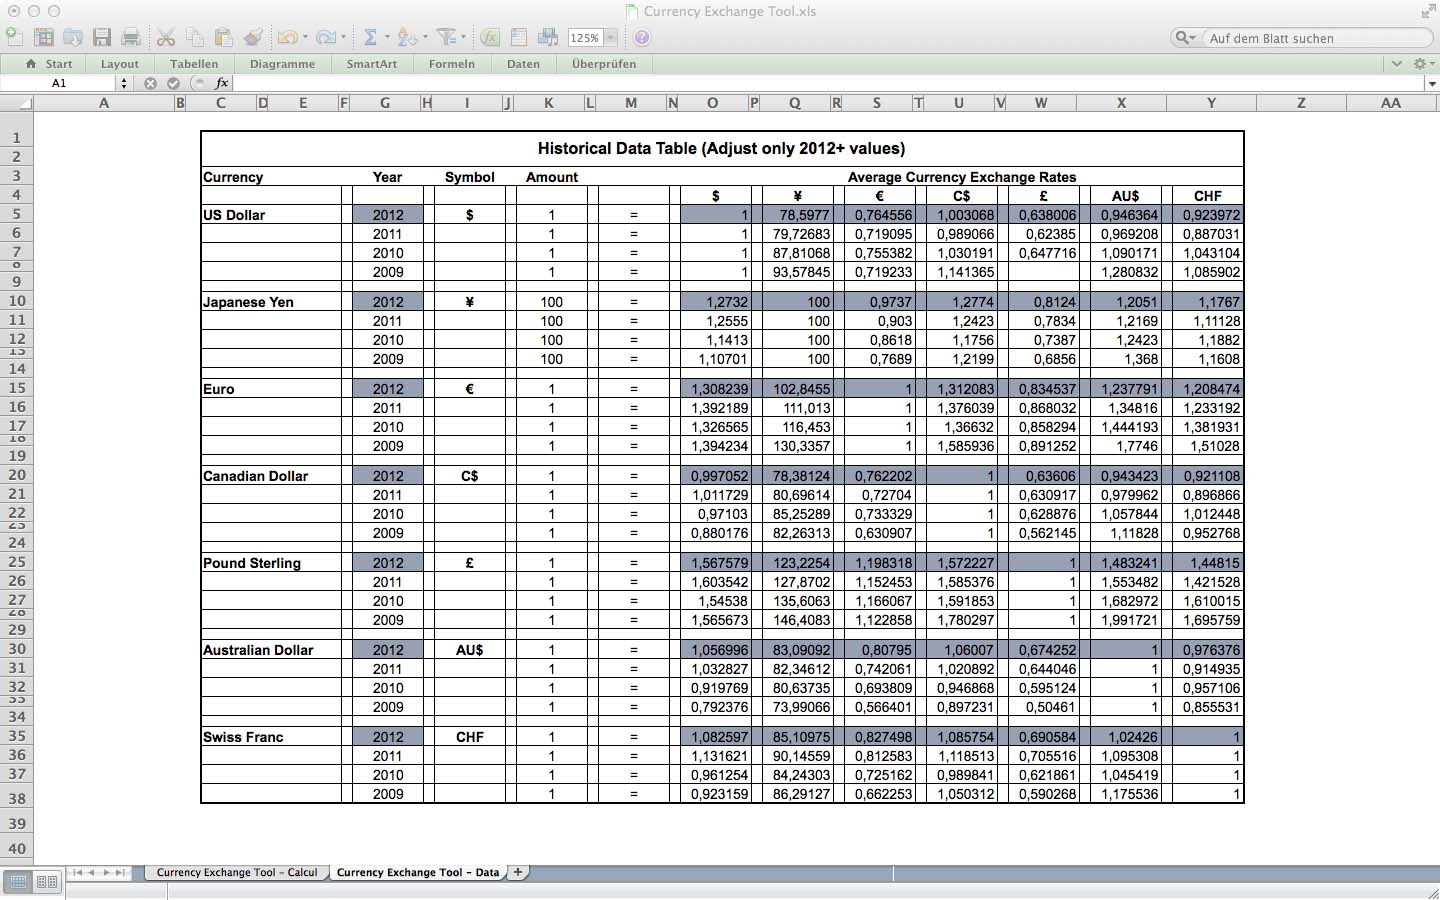Click the fx insert function icon
This screenshot has height=900, width=1440.
pos(222,83)
